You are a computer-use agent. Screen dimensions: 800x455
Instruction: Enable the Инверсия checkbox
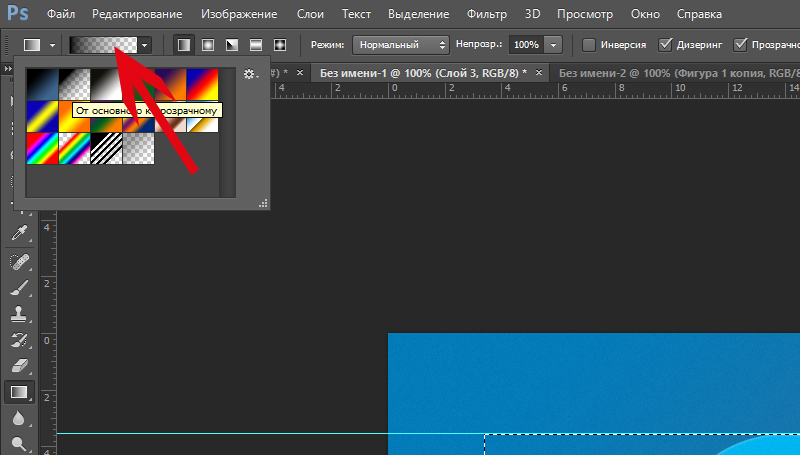(x=589, y=45)
